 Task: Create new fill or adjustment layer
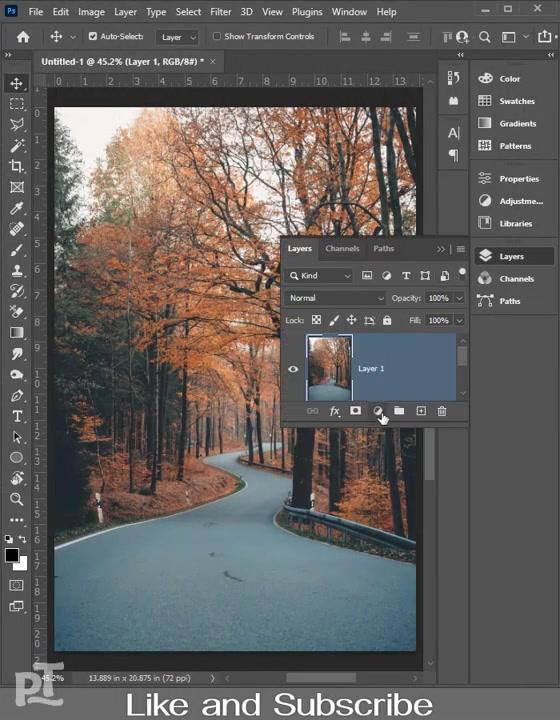(x=377, y=411)
